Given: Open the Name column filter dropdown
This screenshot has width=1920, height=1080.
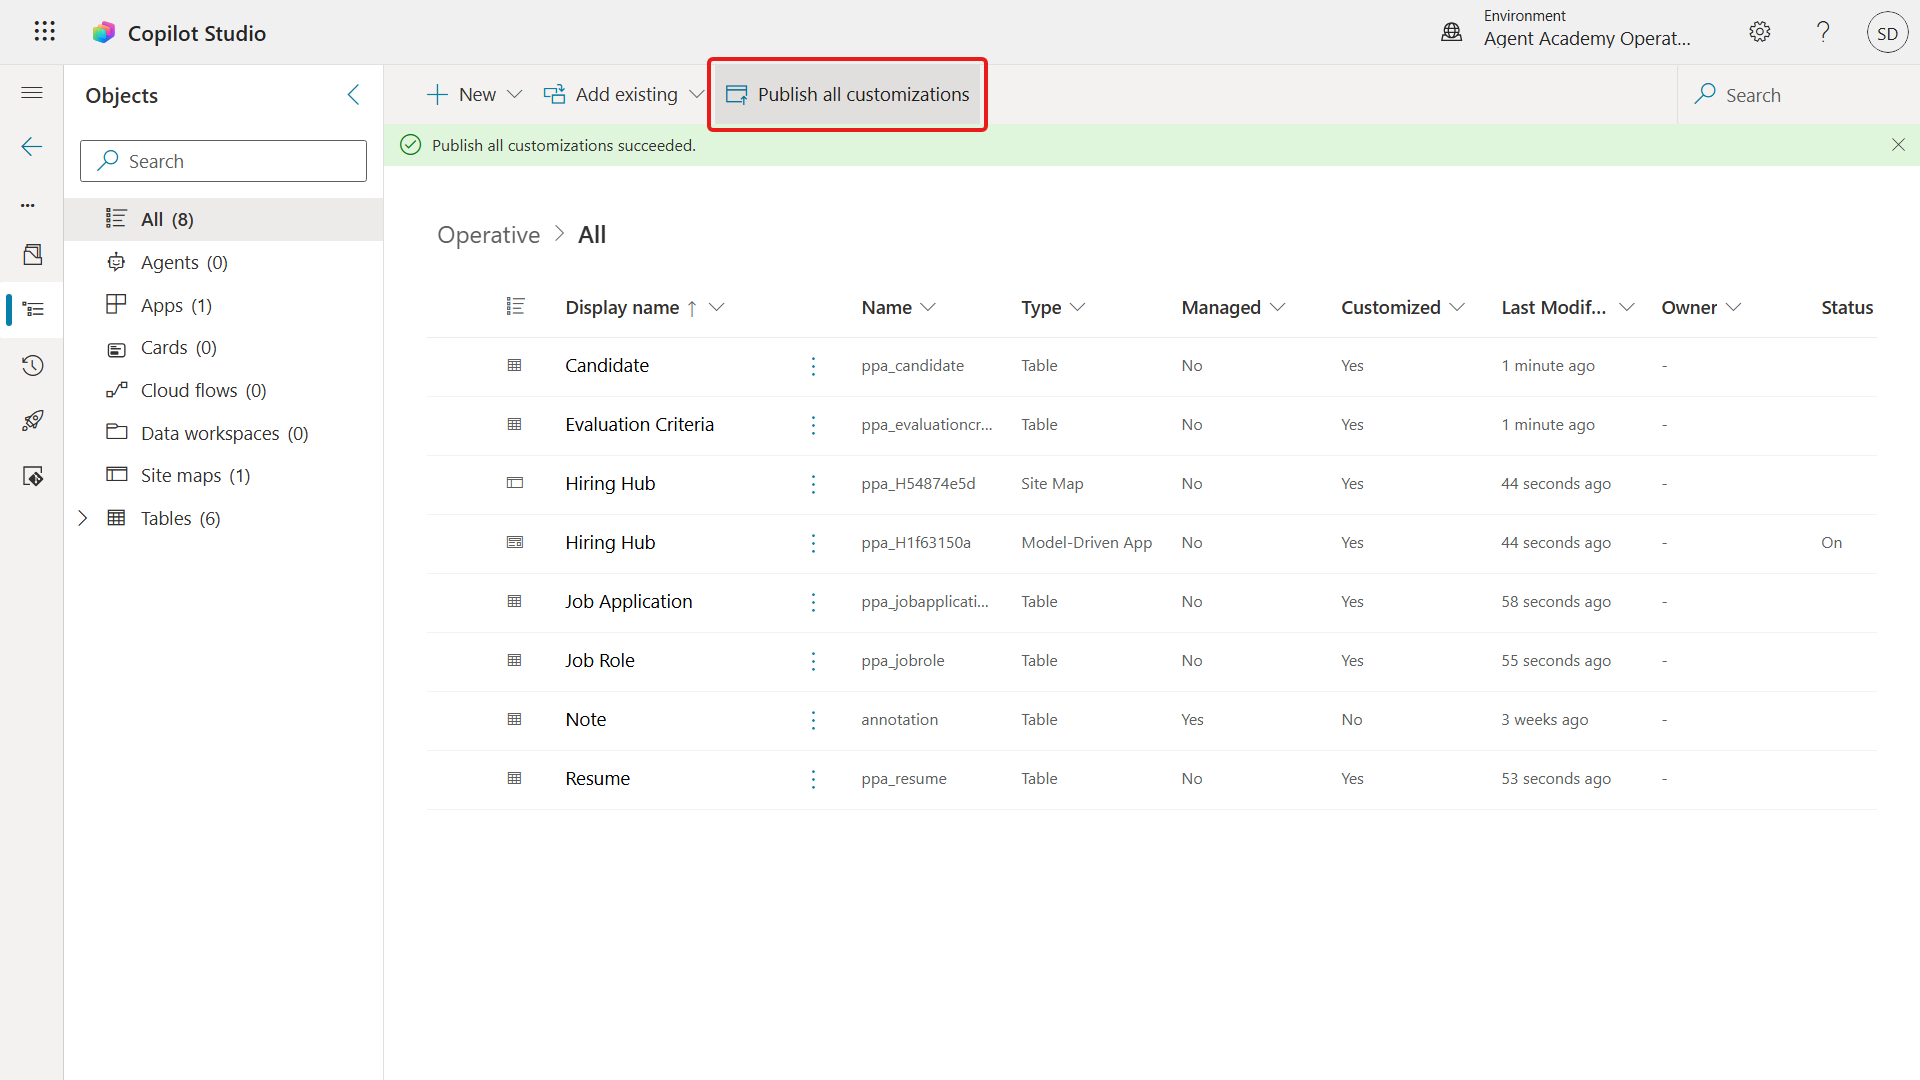Looking at the screenshot, I should click(928, 307).
